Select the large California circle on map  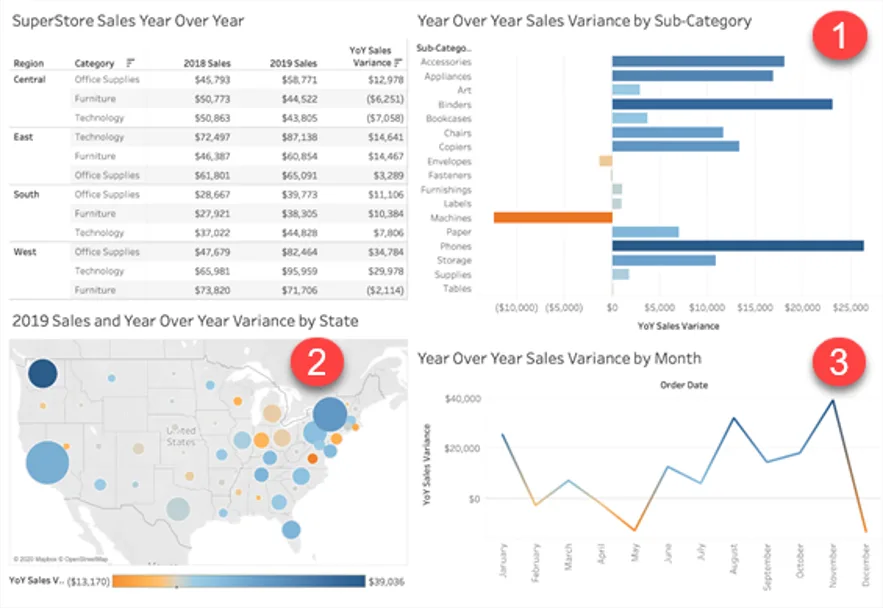click(x=47, y=463)
